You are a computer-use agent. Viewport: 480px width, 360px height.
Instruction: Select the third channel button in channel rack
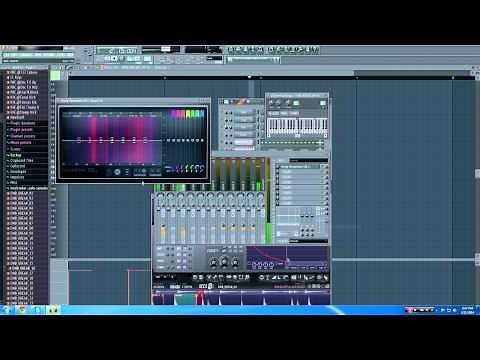[x=243, y=127]
